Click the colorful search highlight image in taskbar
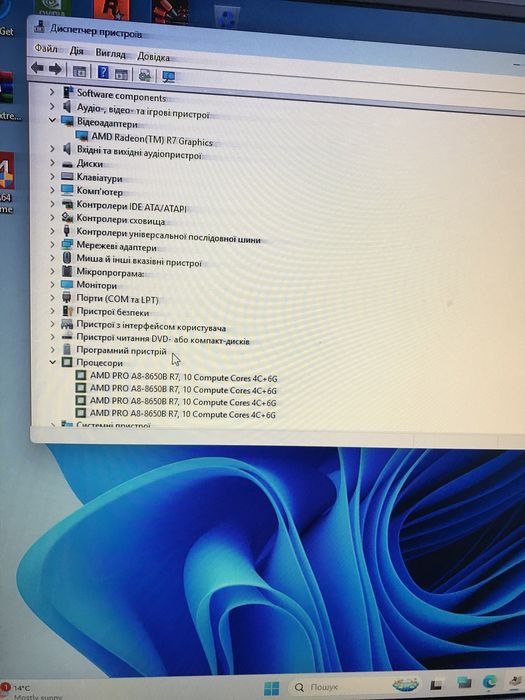Screen dimensions: 525x700 point(405,684)
